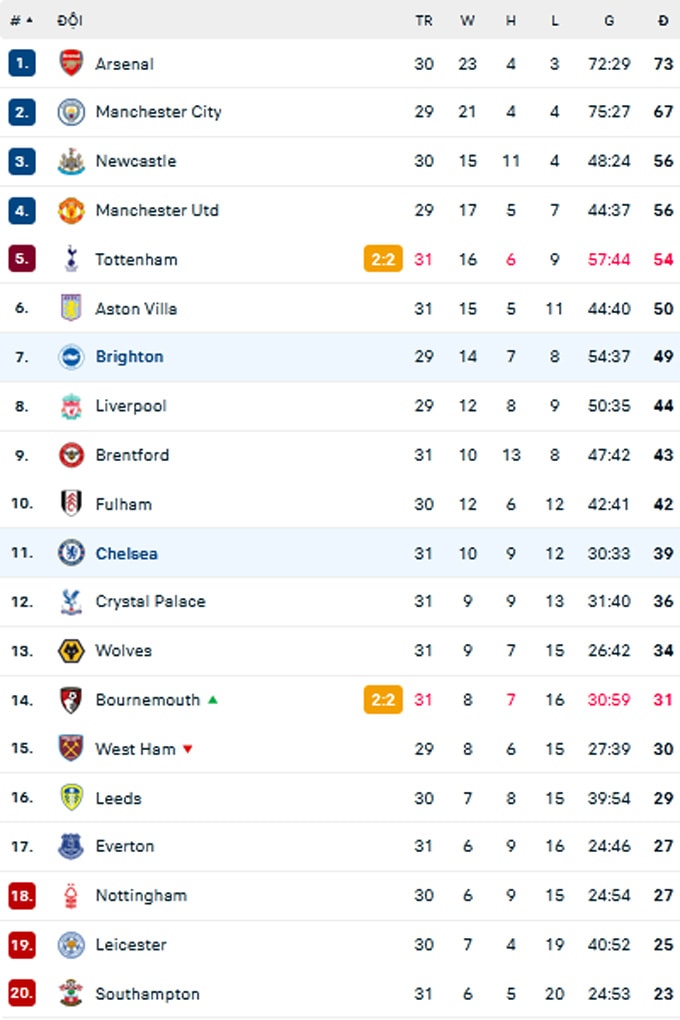
Task: Click the Manchester City club crest
Action: coord(71,112)
